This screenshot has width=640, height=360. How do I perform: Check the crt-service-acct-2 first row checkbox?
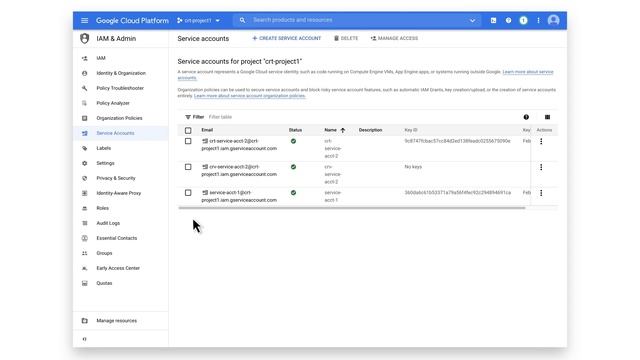point(188,141)
